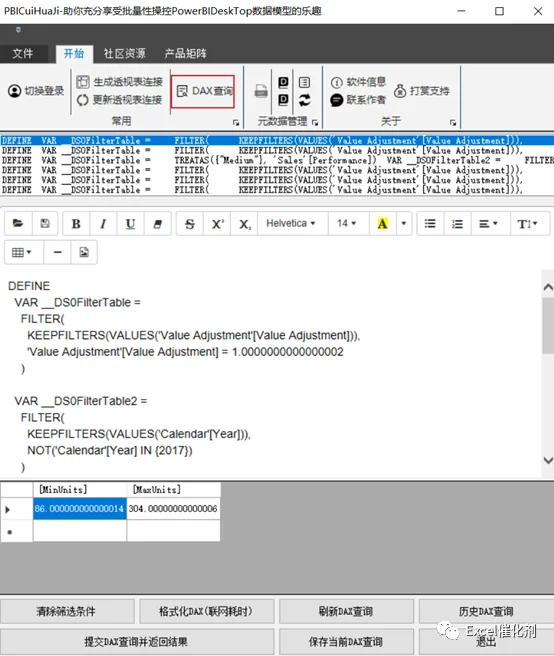Viewport: 554px width, 656px height.
Task: Toggle Italic text formatting
Action: pyautogui.click(x=103, y=224)
